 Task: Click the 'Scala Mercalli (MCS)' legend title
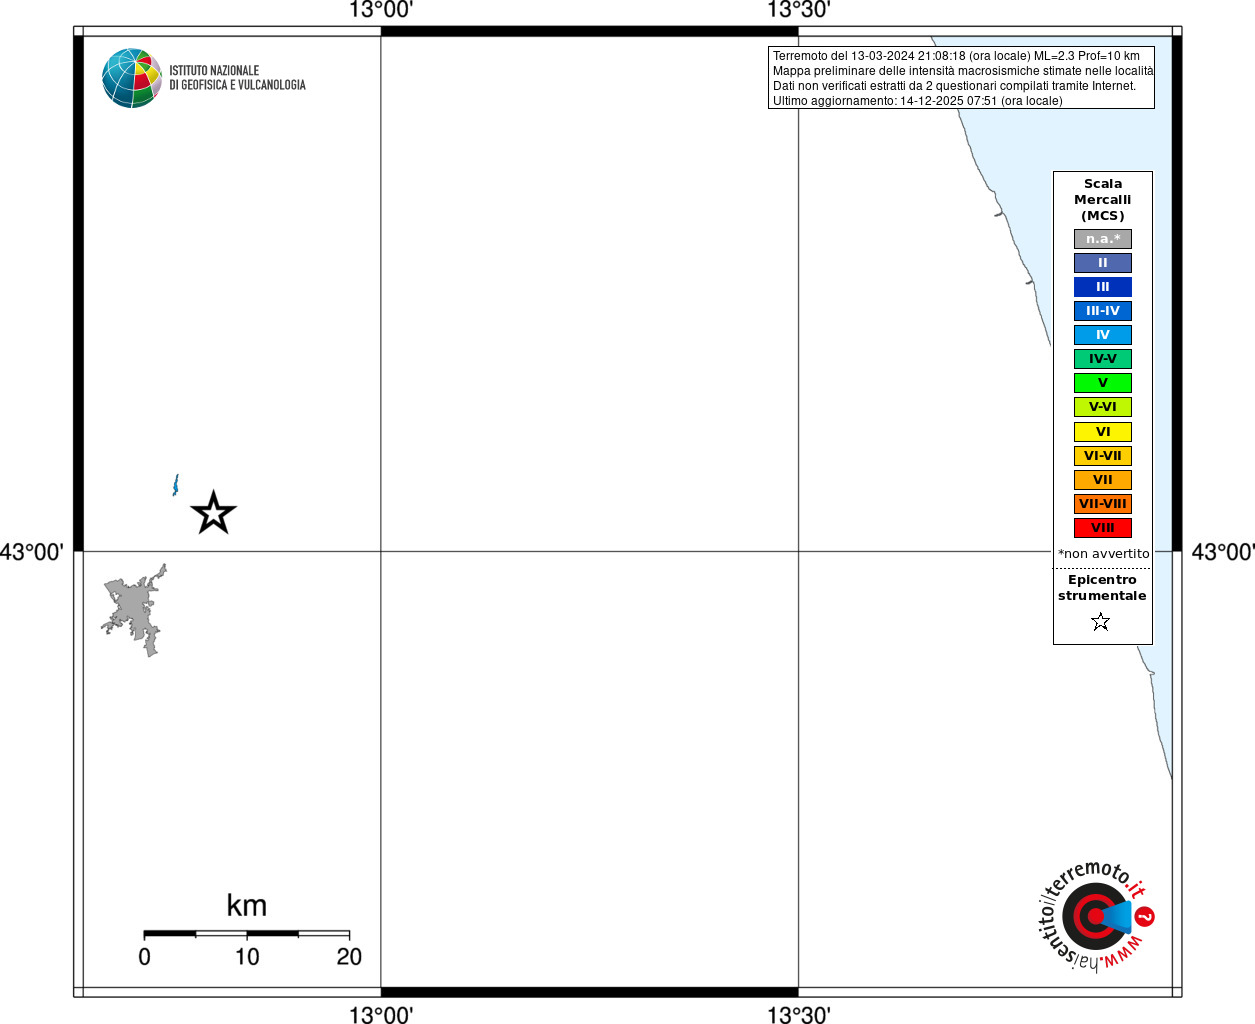pyautogui.click(x=1103, y=200)
